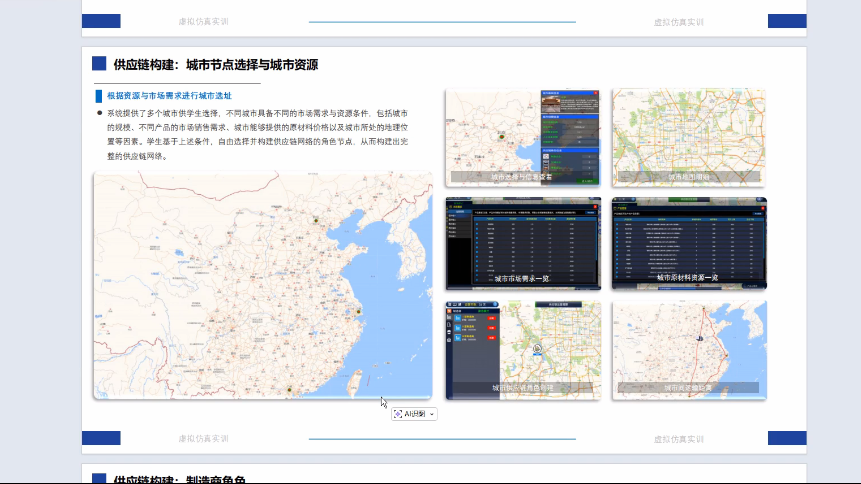Select the 城市原材料资源一览 screenshot
This screenshot has width=861, height=484.
pyautogui.click(x=688, y=243)
